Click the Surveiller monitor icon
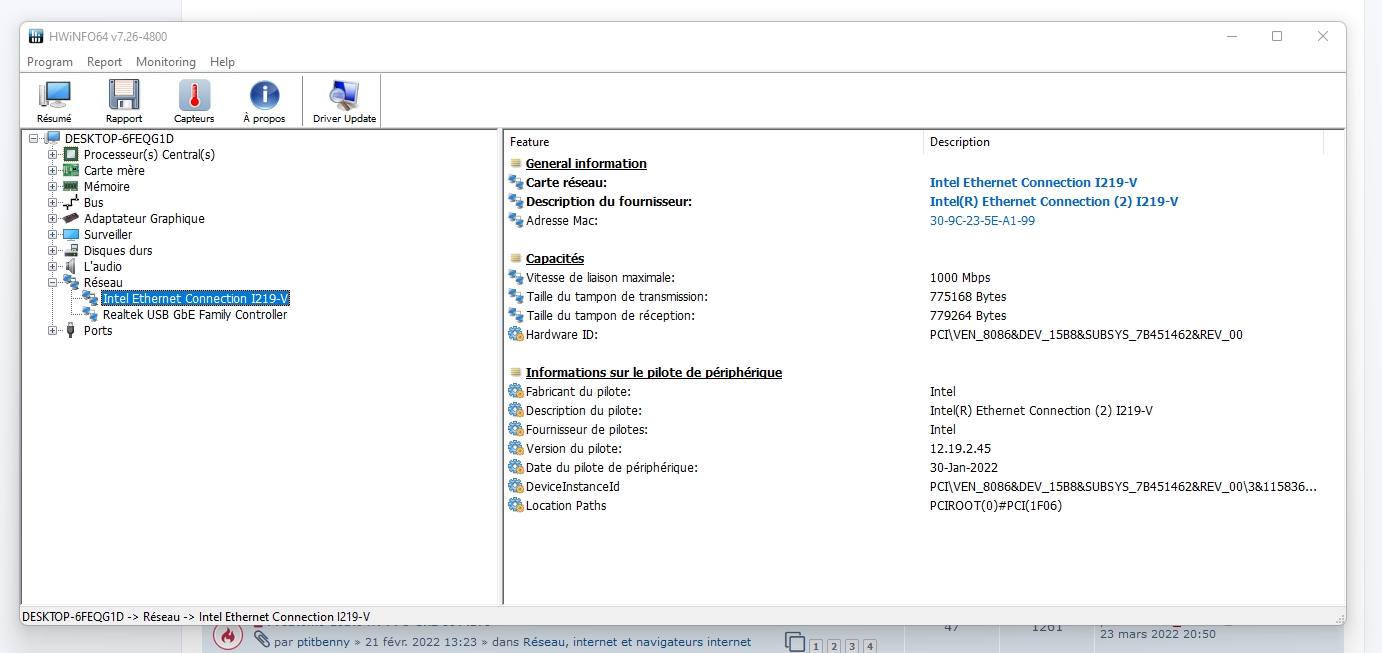 click(71, 235)
